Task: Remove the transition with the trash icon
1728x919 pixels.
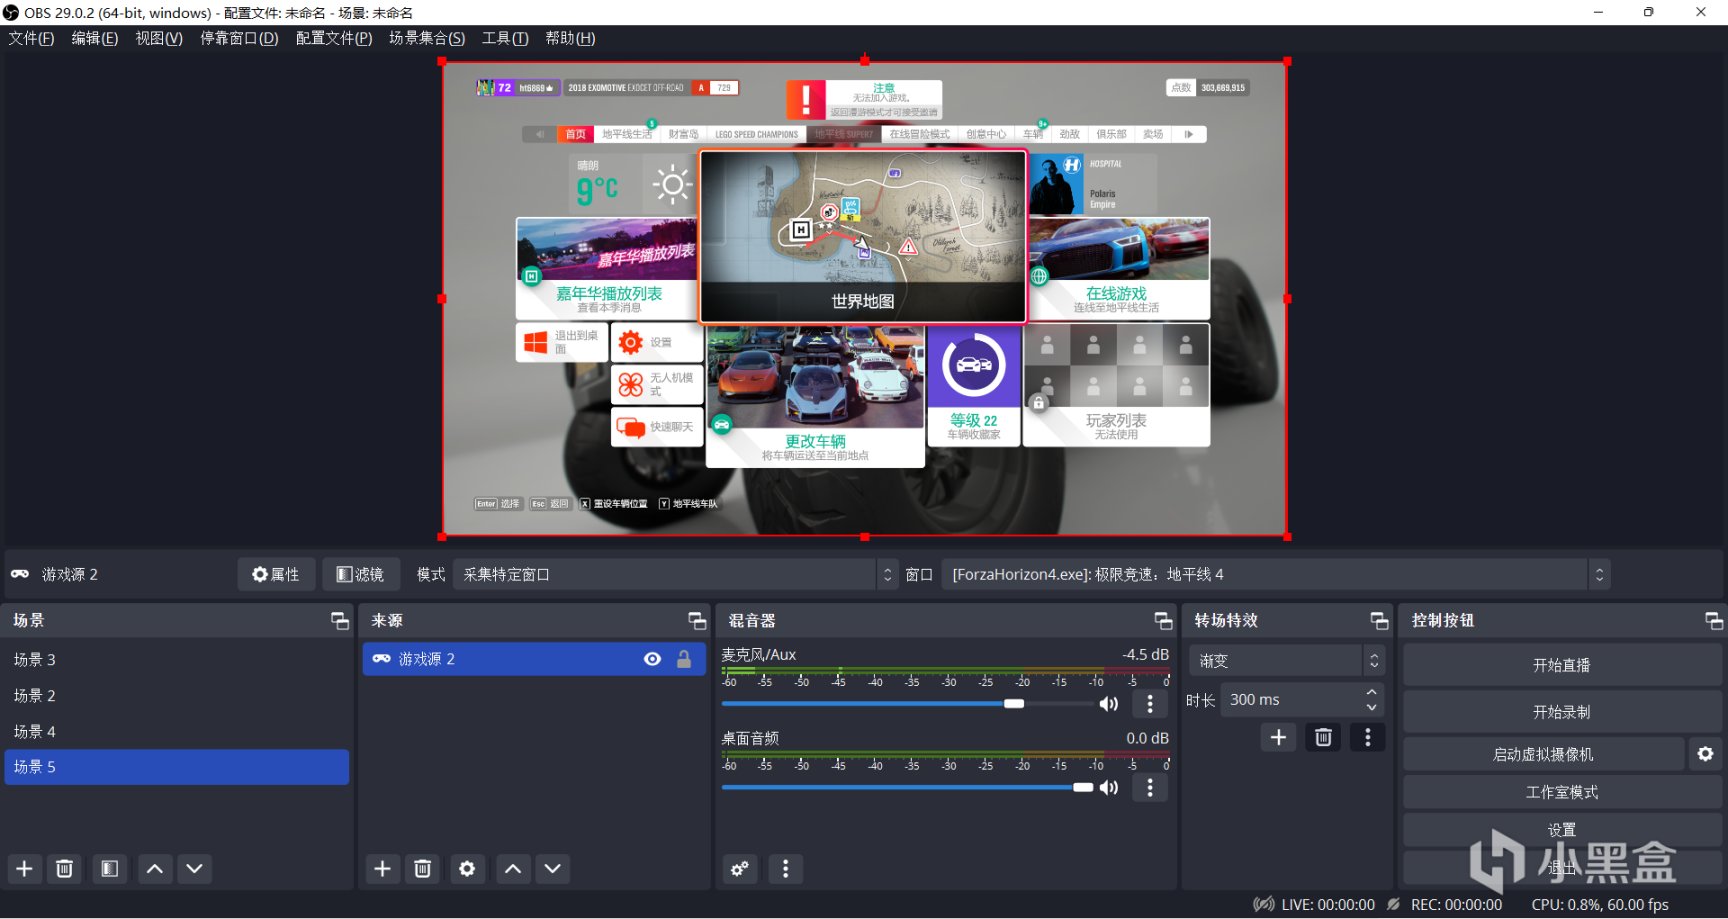Action: tap(1323, 738)
